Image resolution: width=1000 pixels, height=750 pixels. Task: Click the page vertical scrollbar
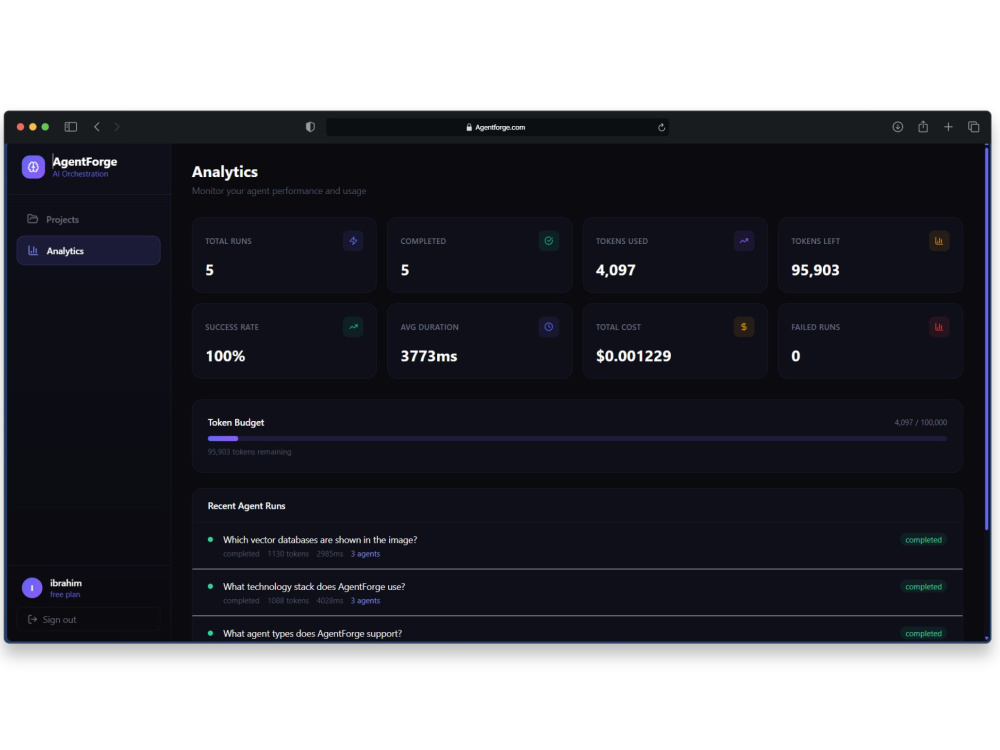tap(987, 338)
